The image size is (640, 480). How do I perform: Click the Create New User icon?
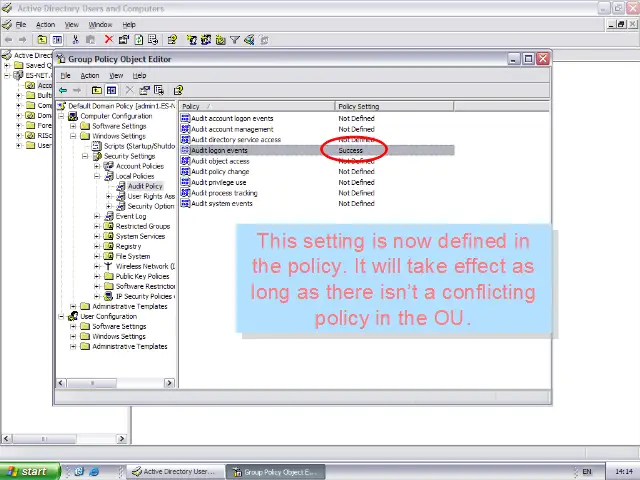191,40
